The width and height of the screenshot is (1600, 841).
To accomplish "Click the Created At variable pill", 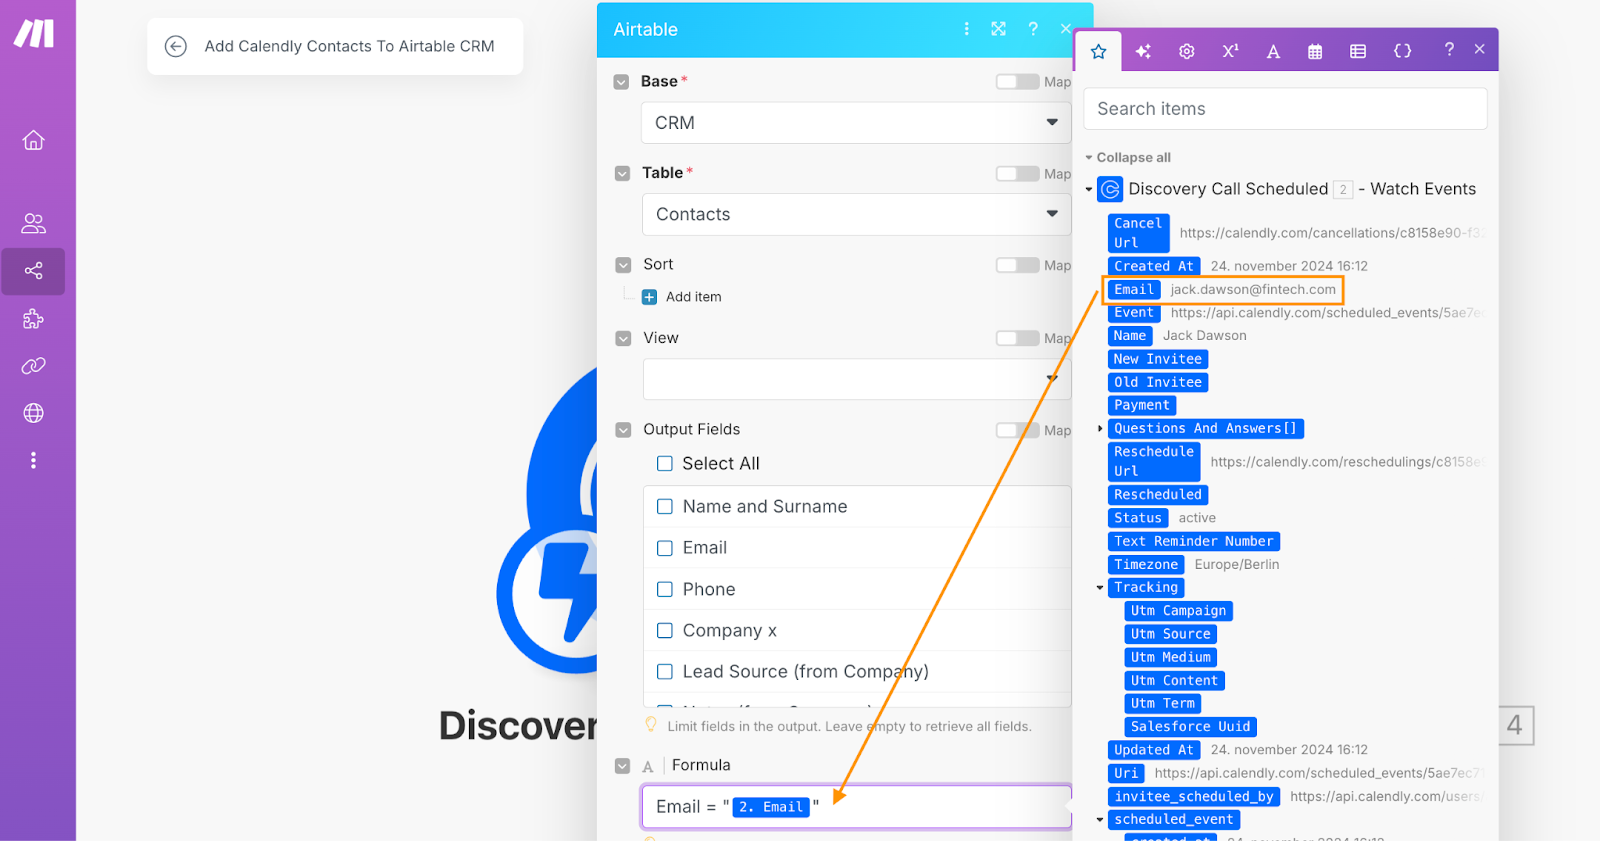I will (x=1154, y=266).
